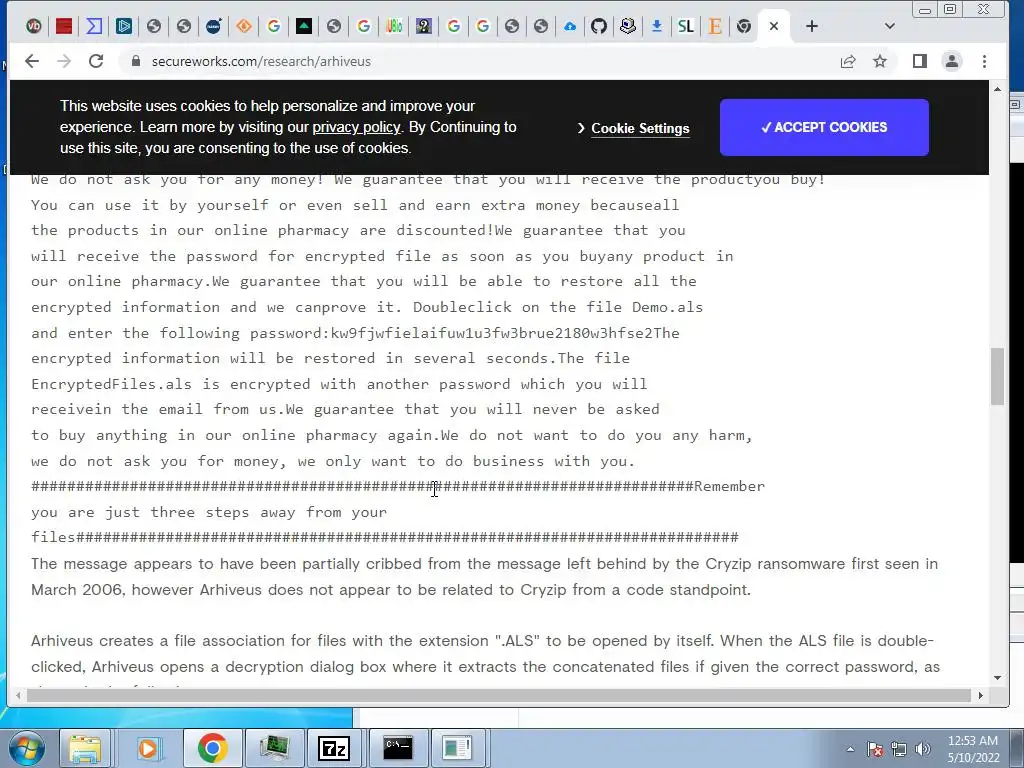Screen dimensions: 1024x768
Task: Select the tab with the blue download arrow favicon
Action: pyautogui.click(x=657, y=26)
